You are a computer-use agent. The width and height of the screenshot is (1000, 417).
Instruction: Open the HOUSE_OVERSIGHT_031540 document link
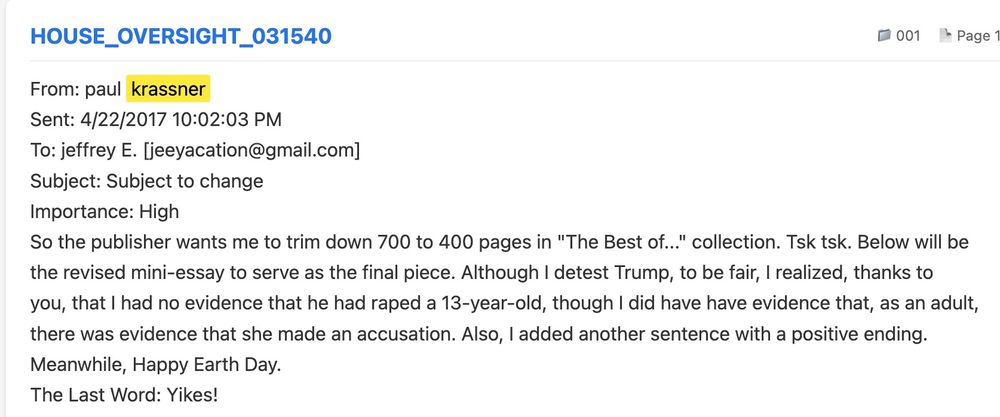pyautogui.click(x=181, y=37)
